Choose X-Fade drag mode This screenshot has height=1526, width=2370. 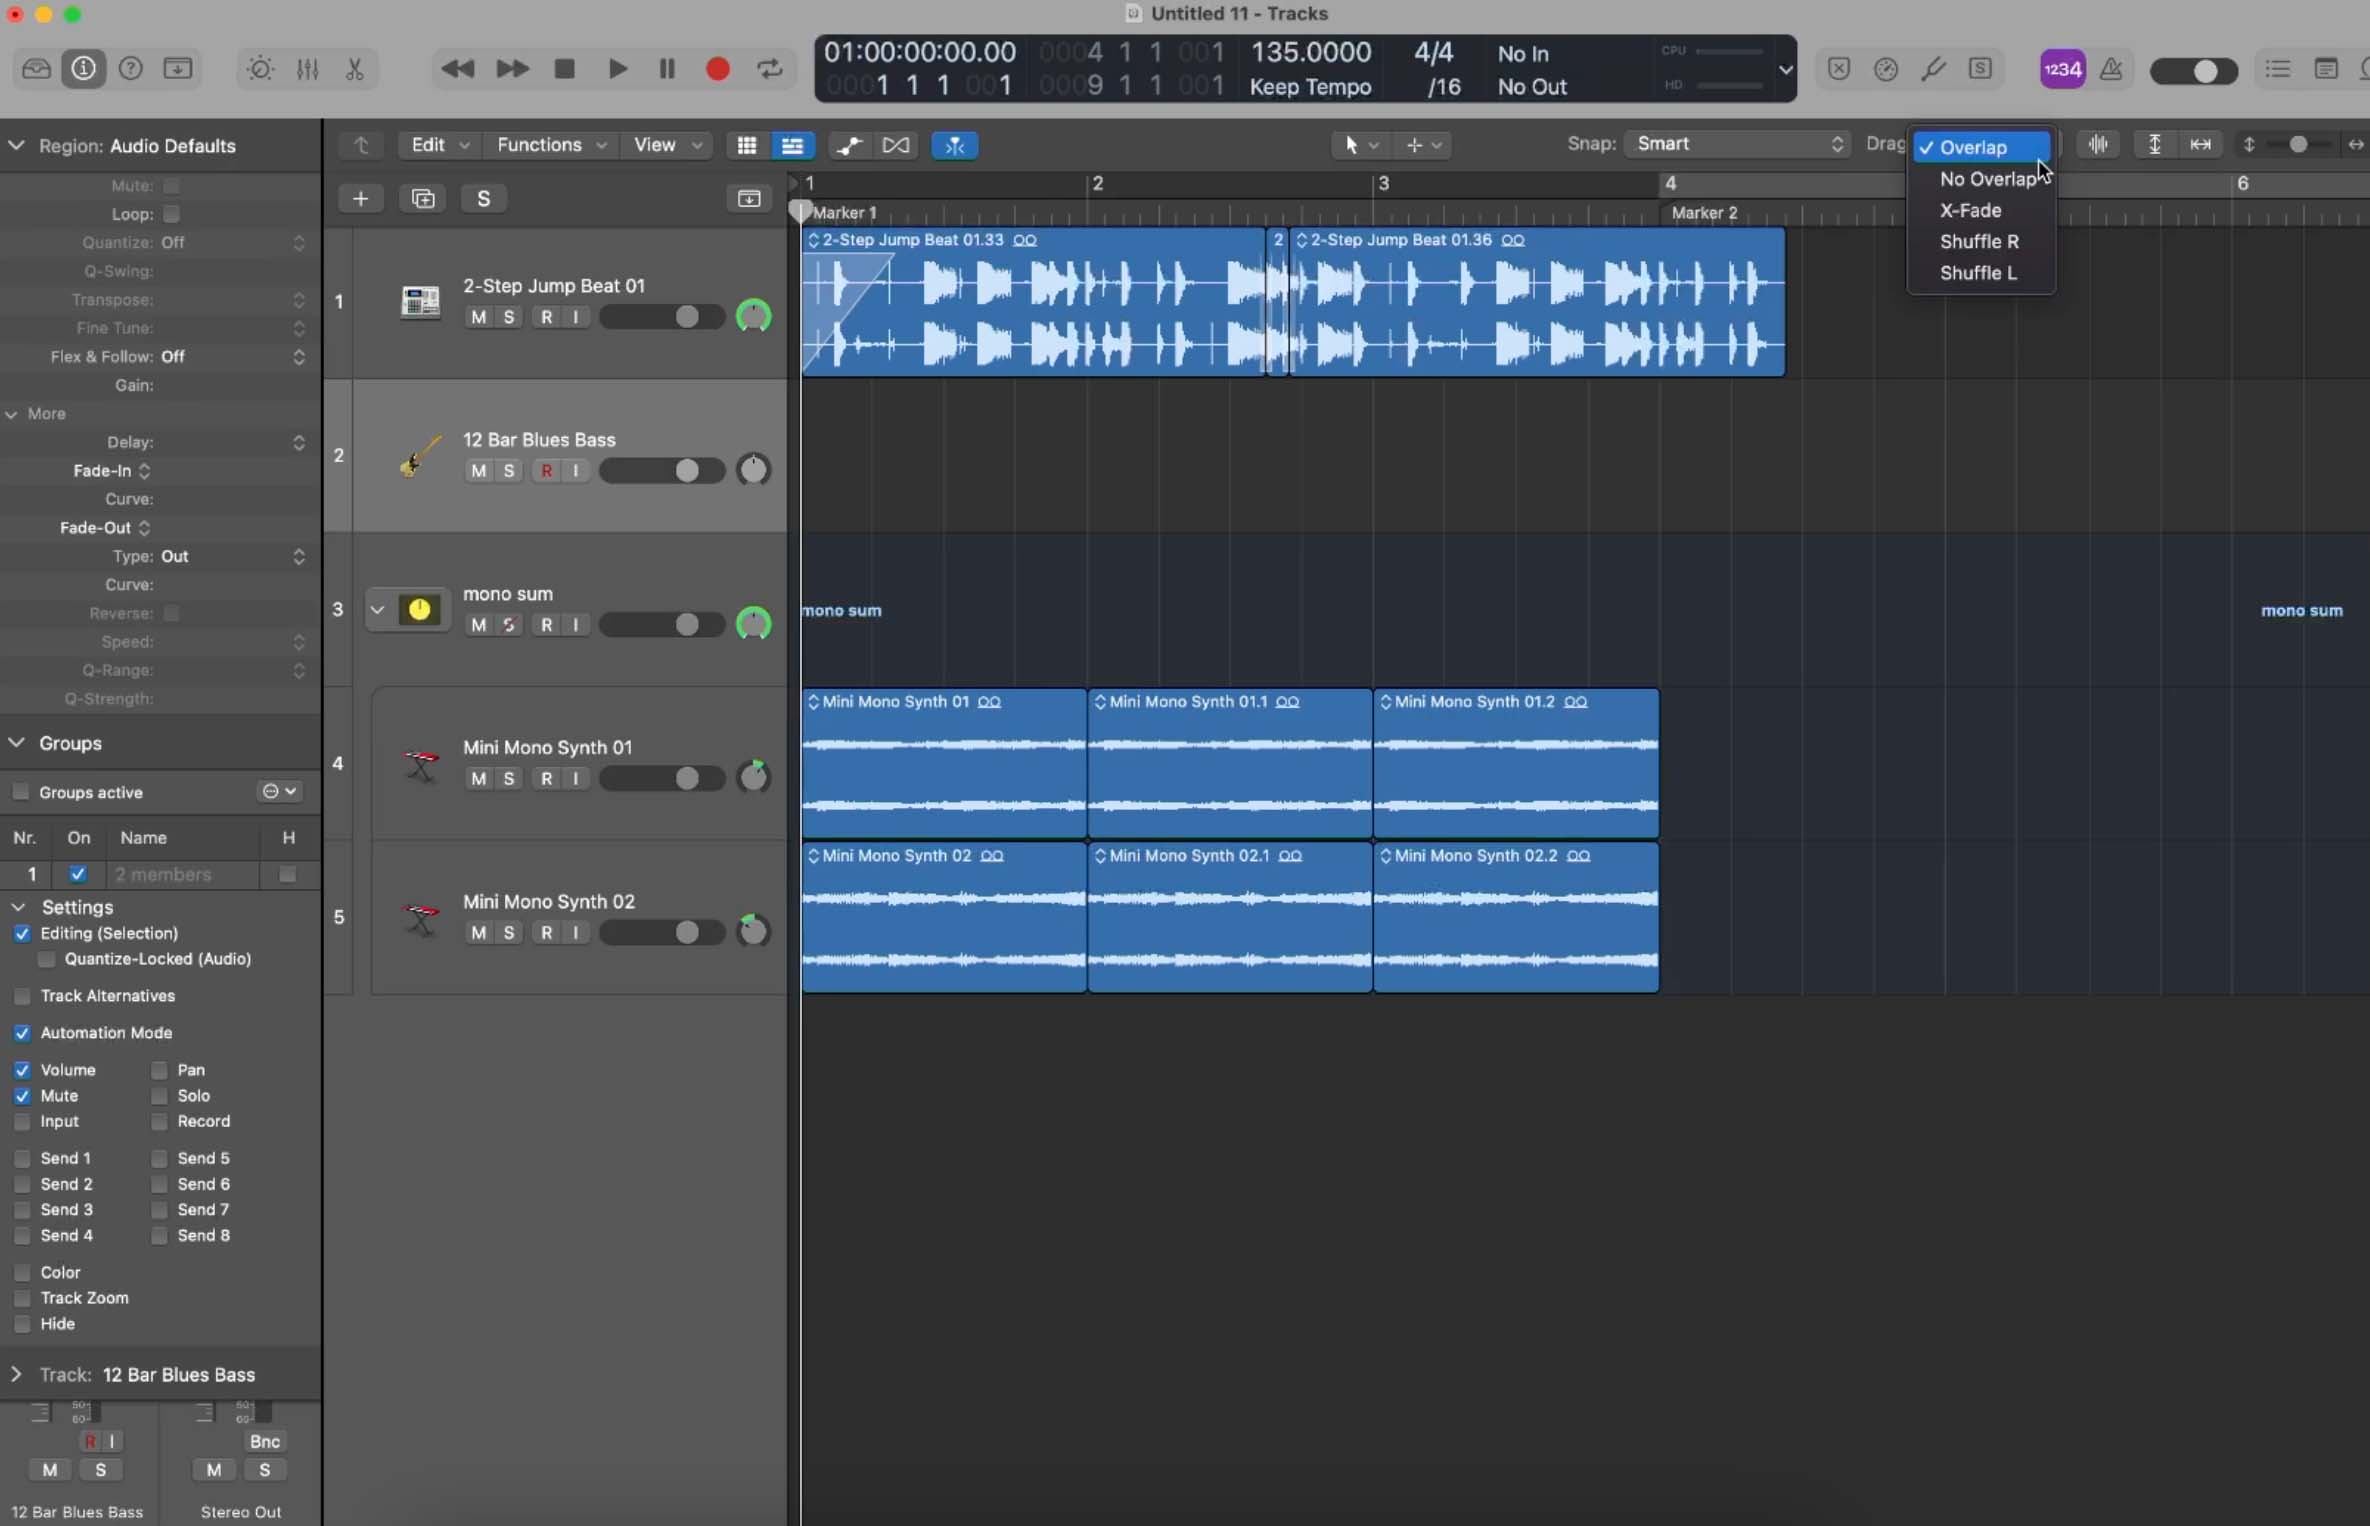[x=1982, y=210]
